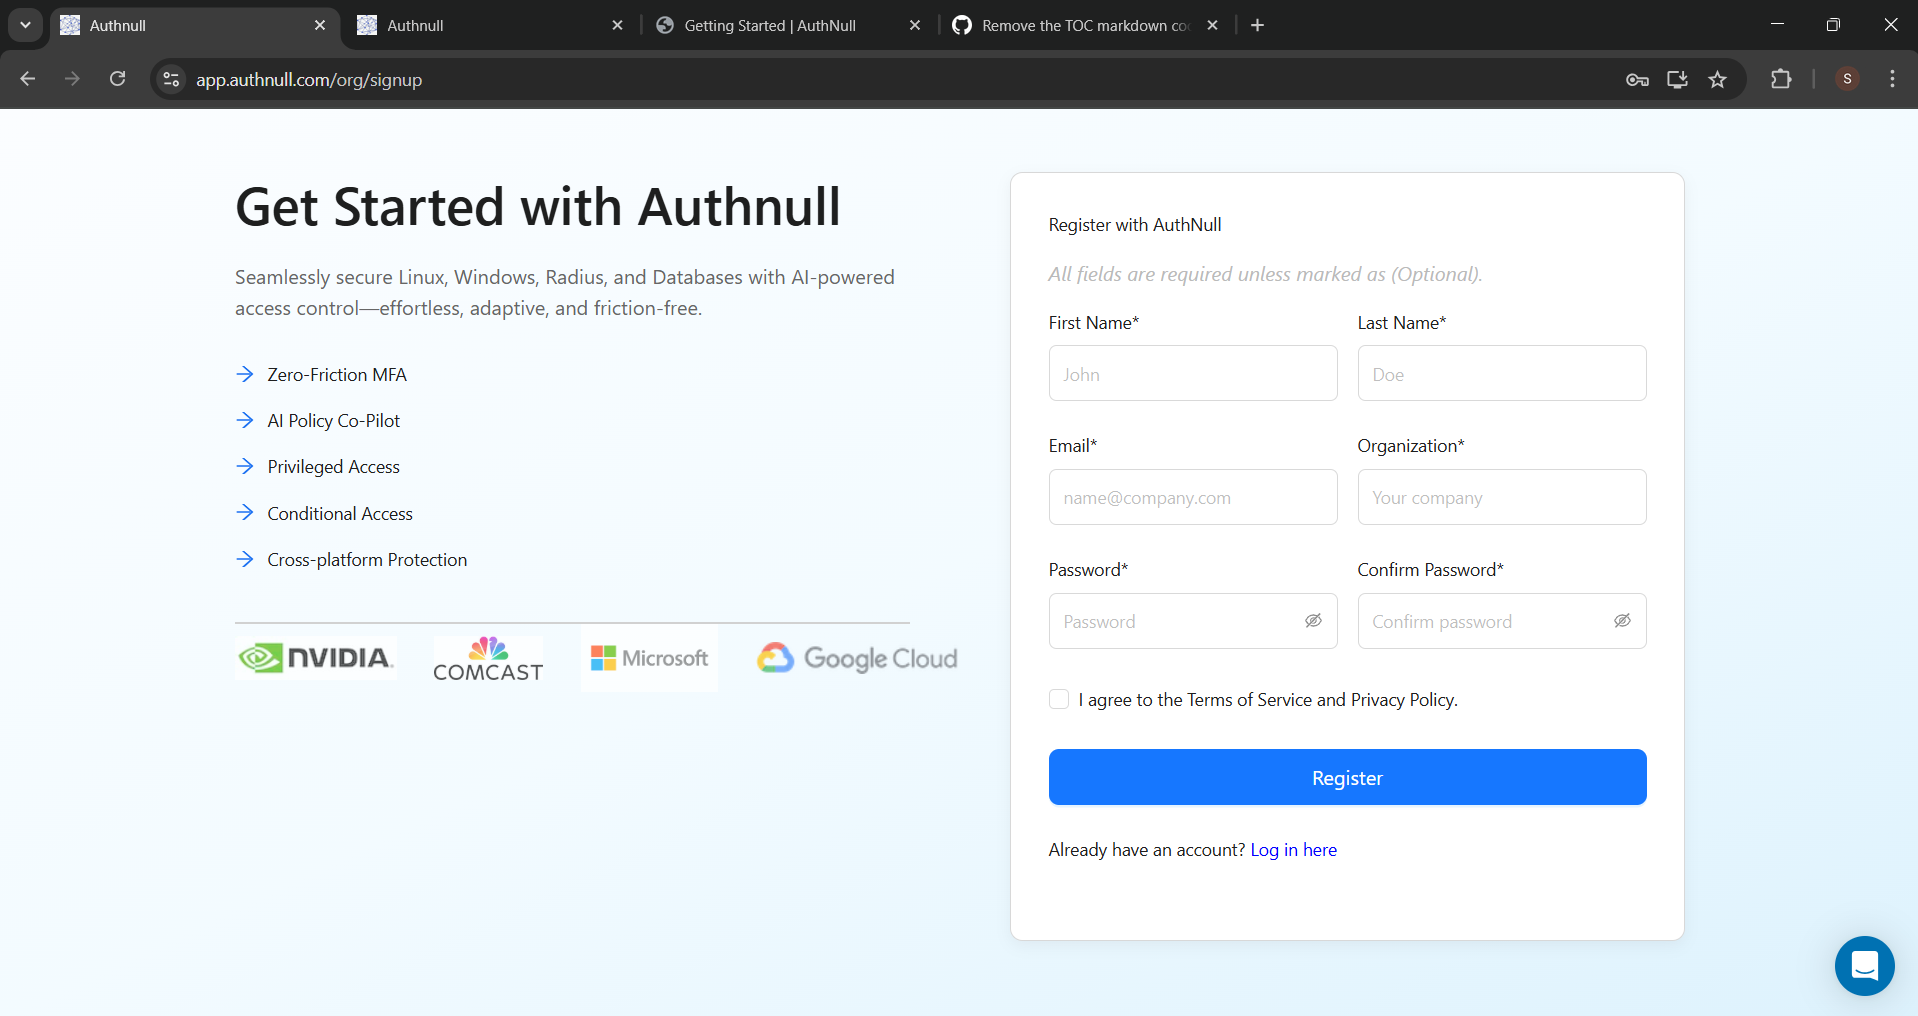Click the install app icon in address bar

[x=1677, y=80]
